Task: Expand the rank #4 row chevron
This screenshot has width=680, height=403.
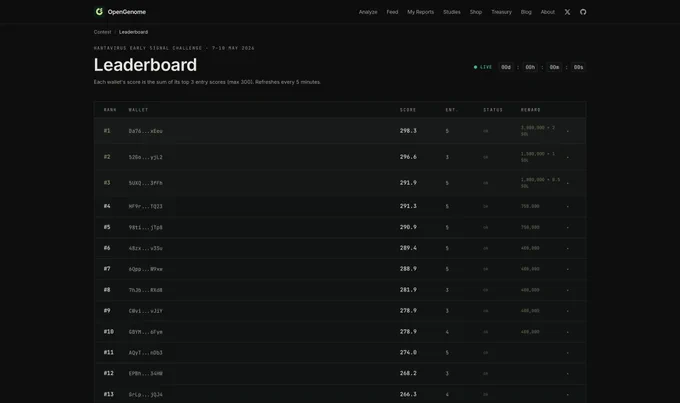Action: [x=567, y=206]
